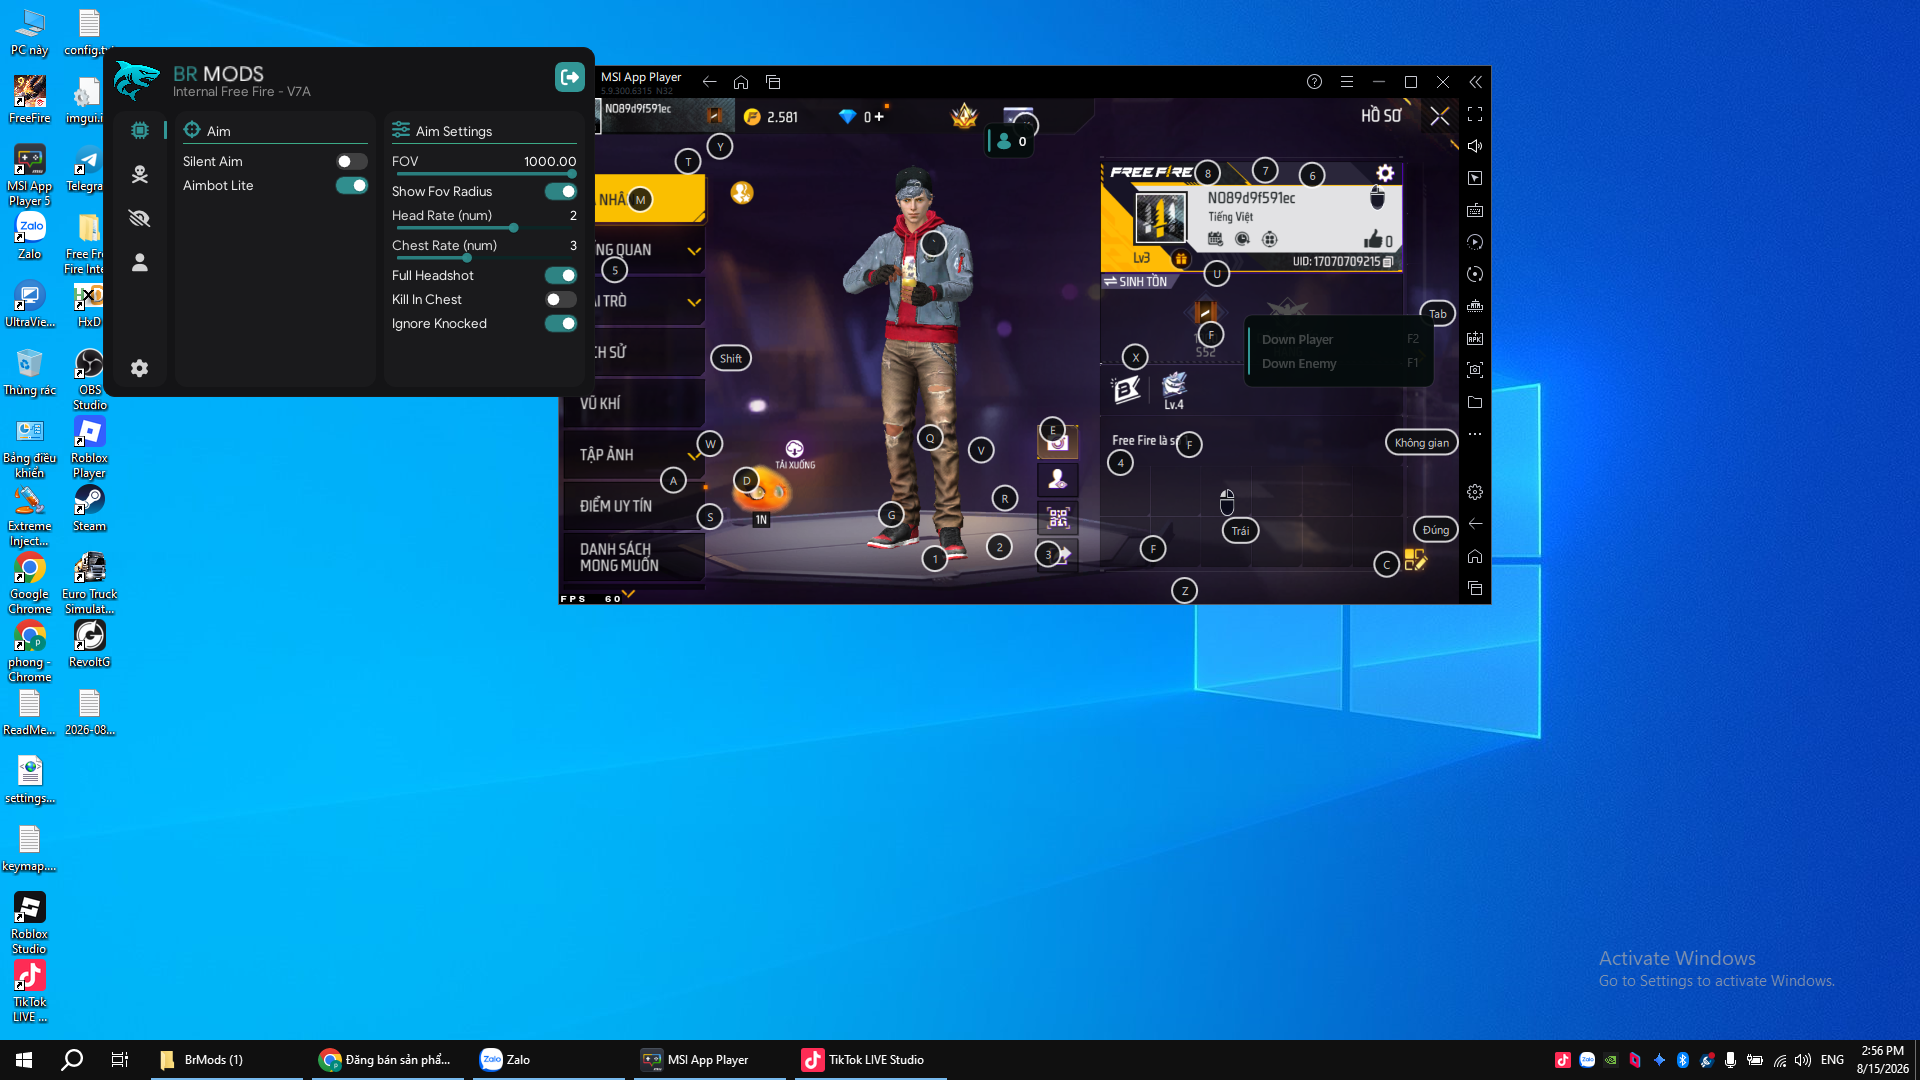Expand the TRÒ menu chevron
The height and width of the screenshot is (1080, 1920).
click(694, 302)
